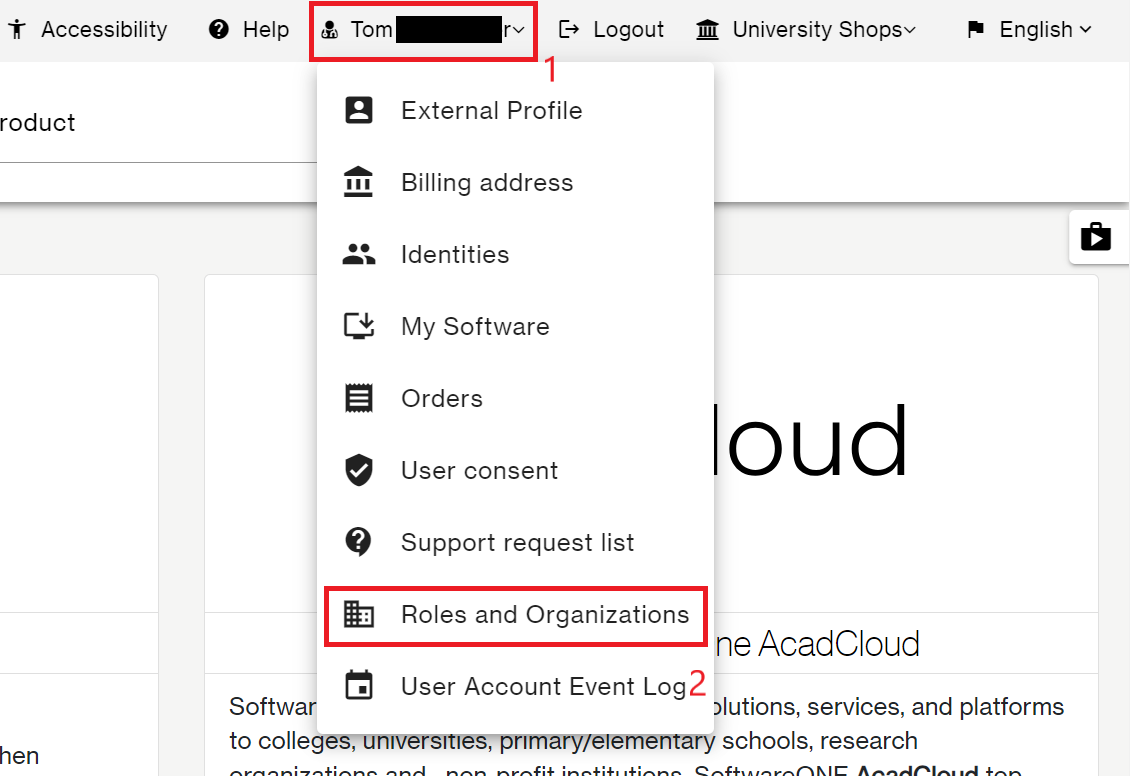The height and width of the screenshot is (776, 1130).
Task: Open the English language selector
Action: pyautogui.click(x=1029, y=30)
